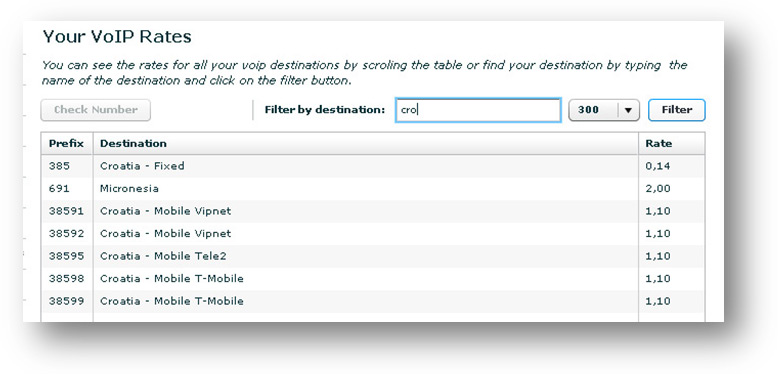The height and width of the screenshot is (374, 778).
Task: Click the Prefix column header
Action: point(66,143)
